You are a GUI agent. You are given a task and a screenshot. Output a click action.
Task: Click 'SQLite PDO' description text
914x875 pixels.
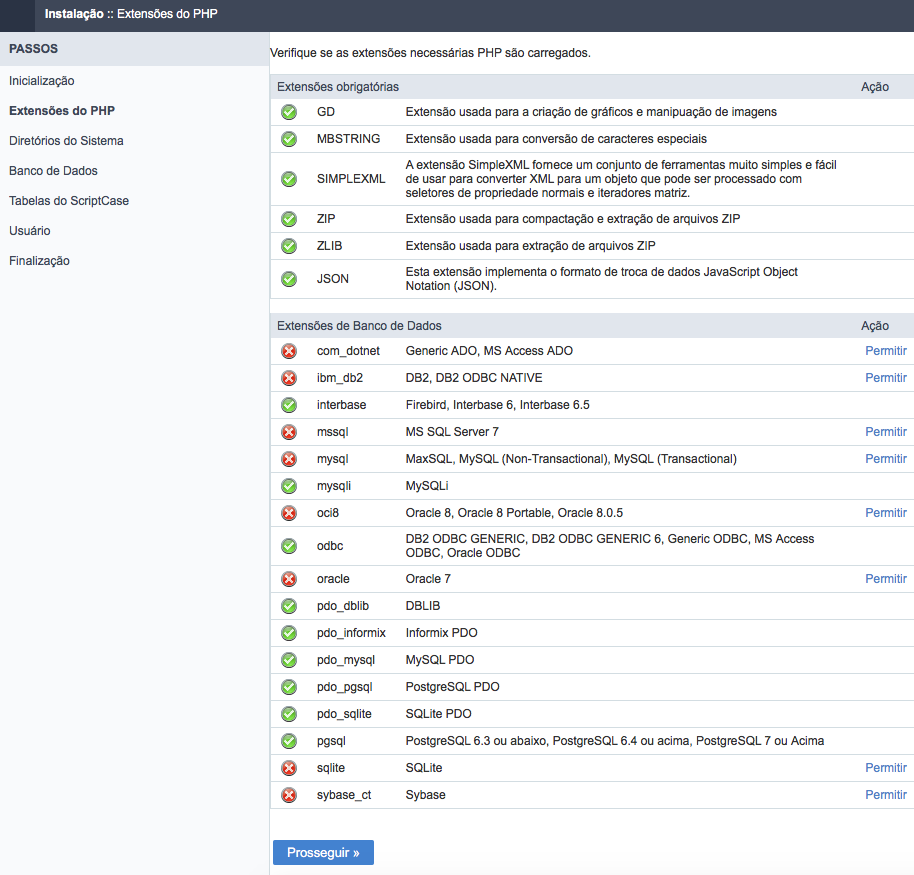(x=439, y=714)
